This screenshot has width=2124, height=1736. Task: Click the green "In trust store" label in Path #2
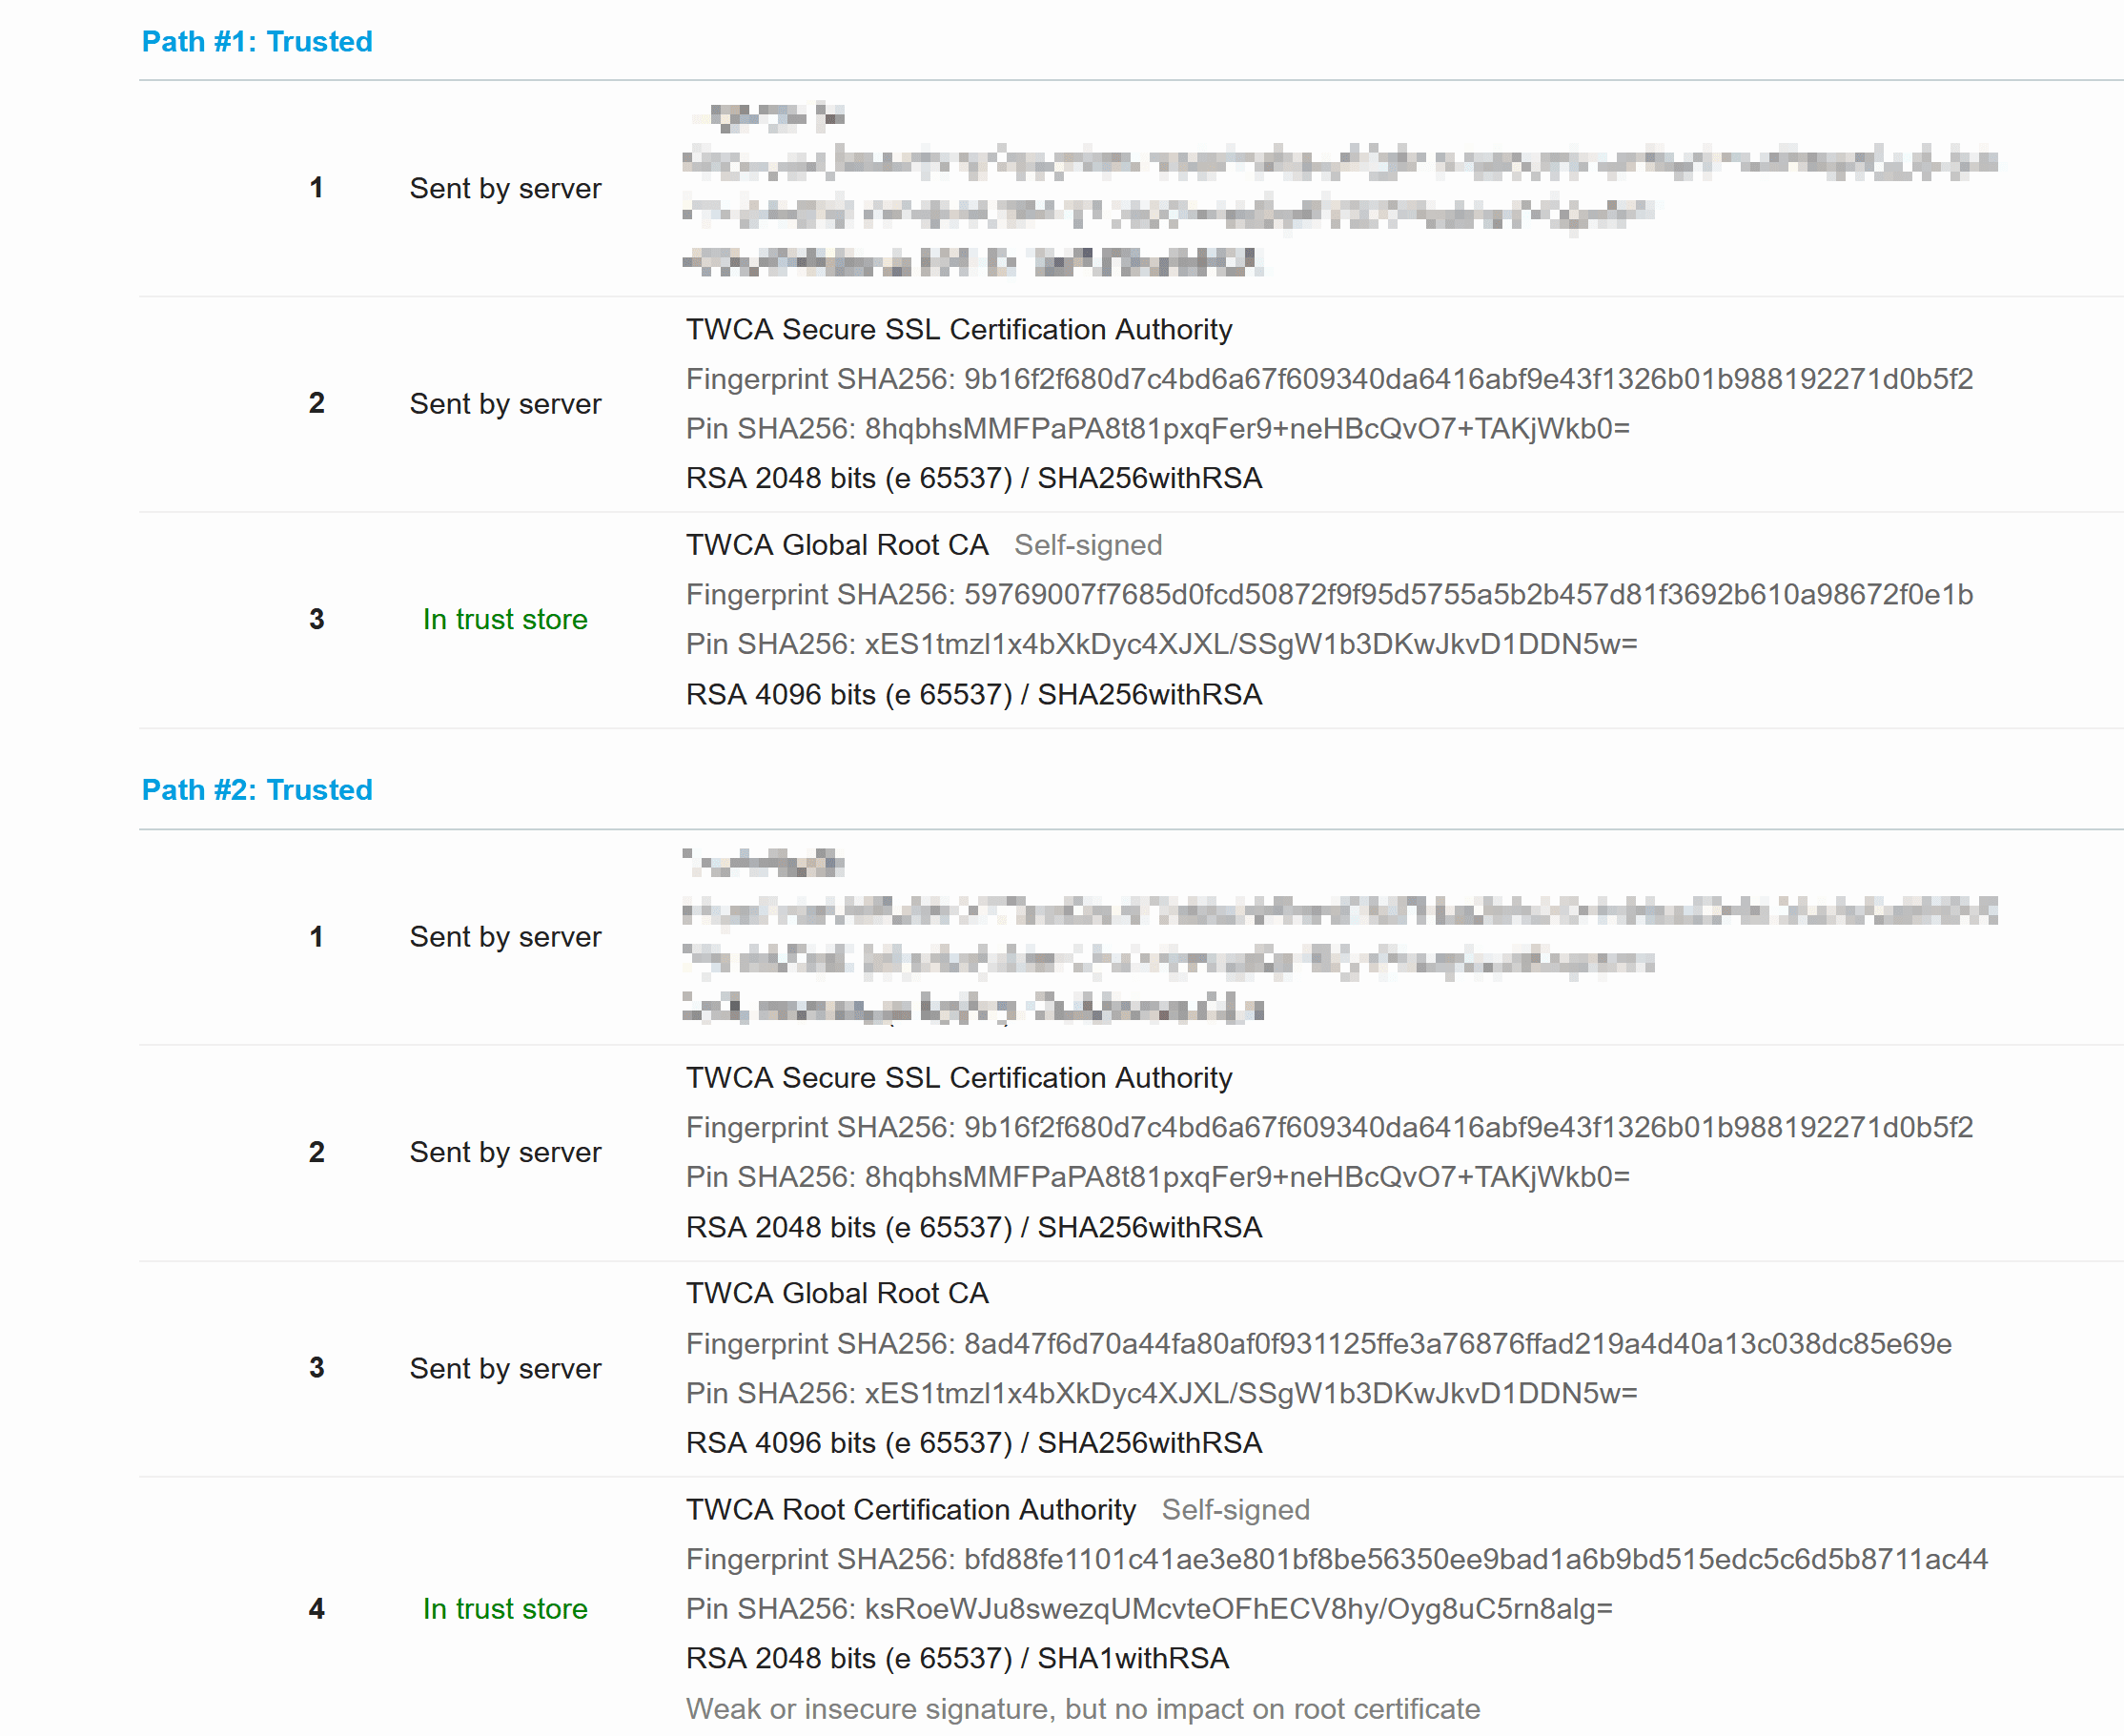tap(505, 1608)
